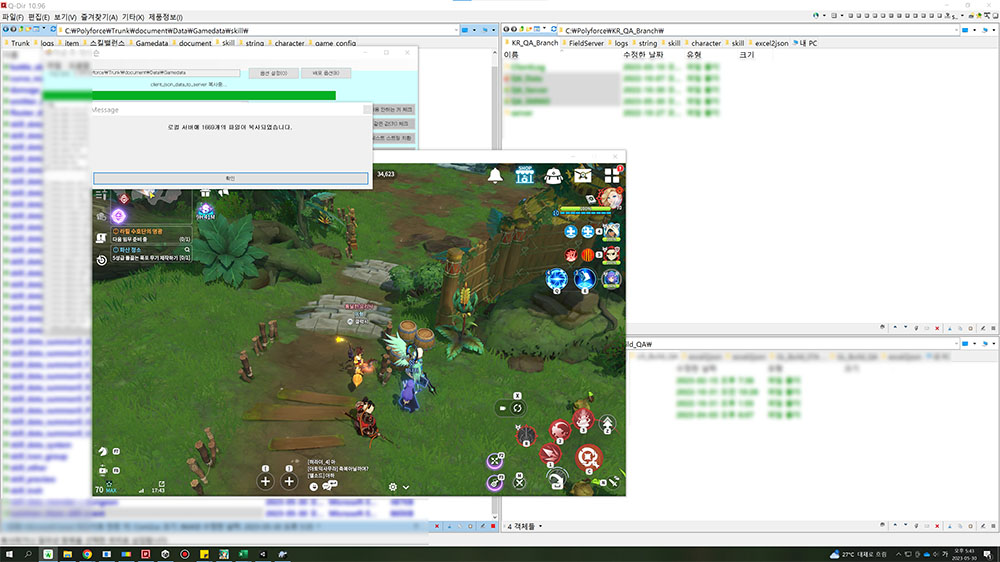Sort by 수정한 날짜 column in right pane
The width and height of the screenshot is (1000, 562).
(x=643, y=55)
